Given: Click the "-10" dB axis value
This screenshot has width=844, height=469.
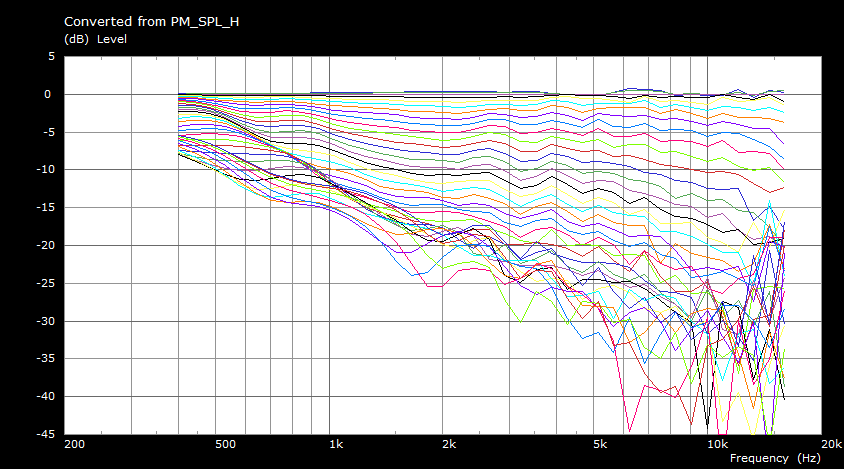Looking at the screenshot, I should click(45, 170).
